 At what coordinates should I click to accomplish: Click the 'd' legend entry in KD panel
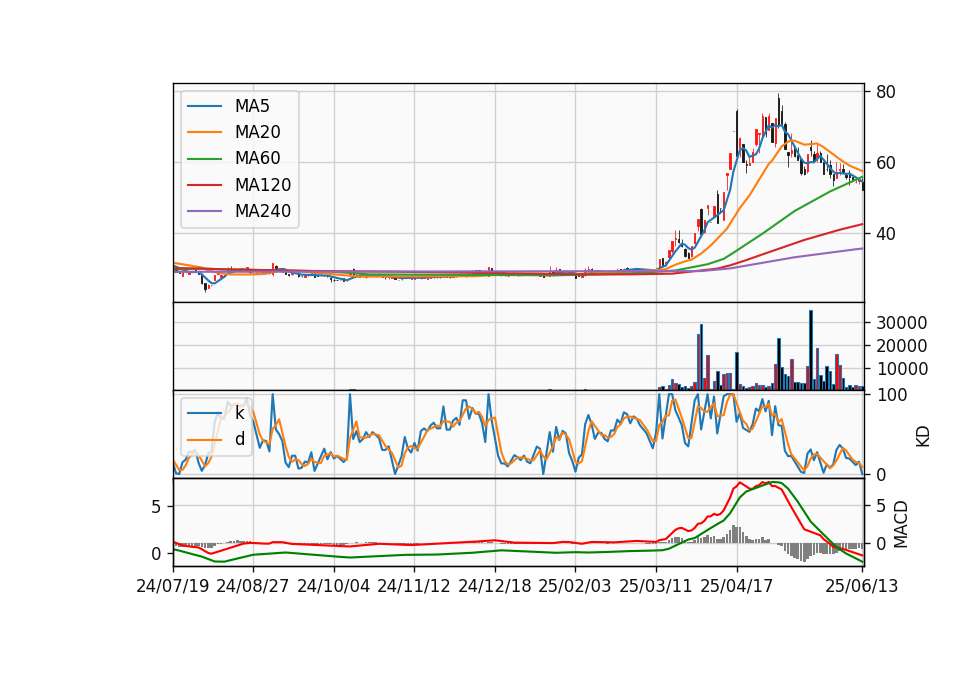(239, 440)
